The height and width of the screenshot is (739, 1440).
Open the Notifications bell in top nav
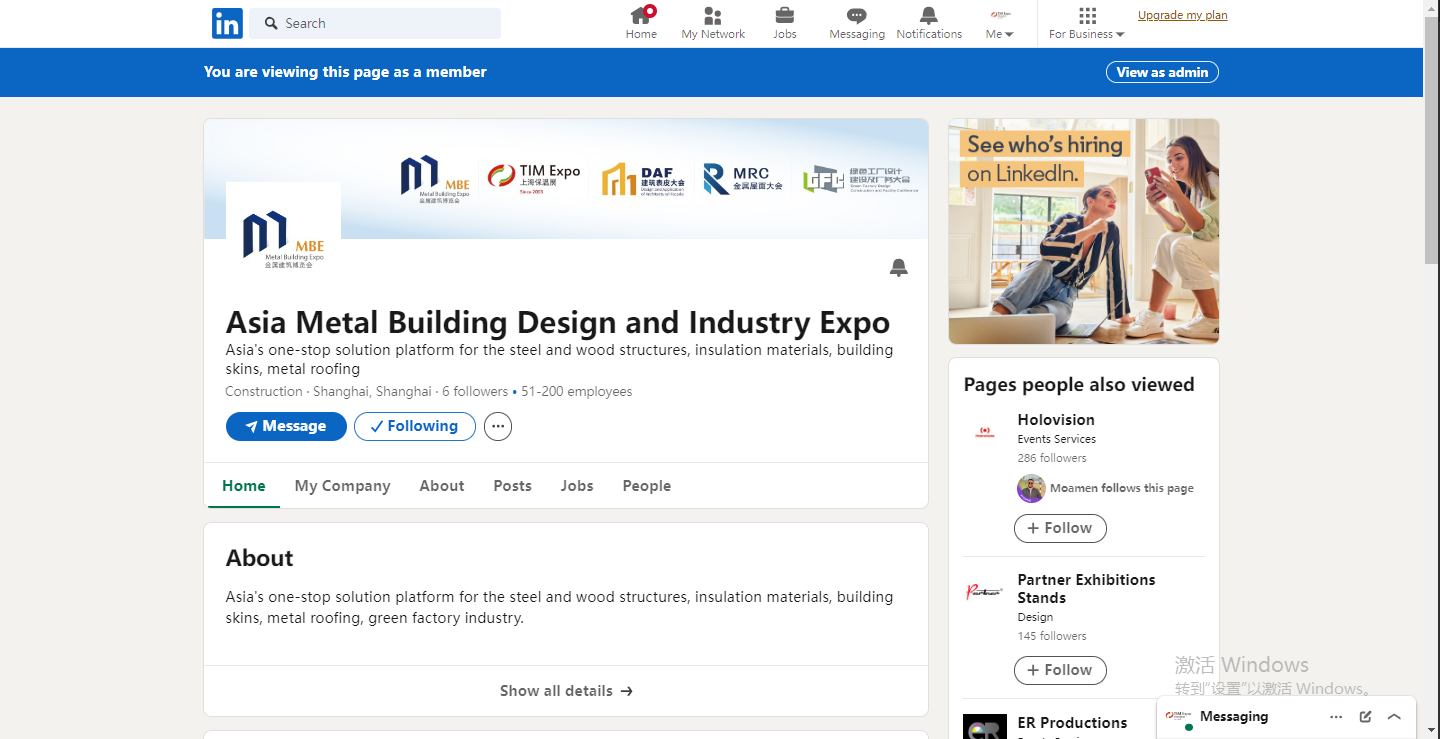(929, 23)
